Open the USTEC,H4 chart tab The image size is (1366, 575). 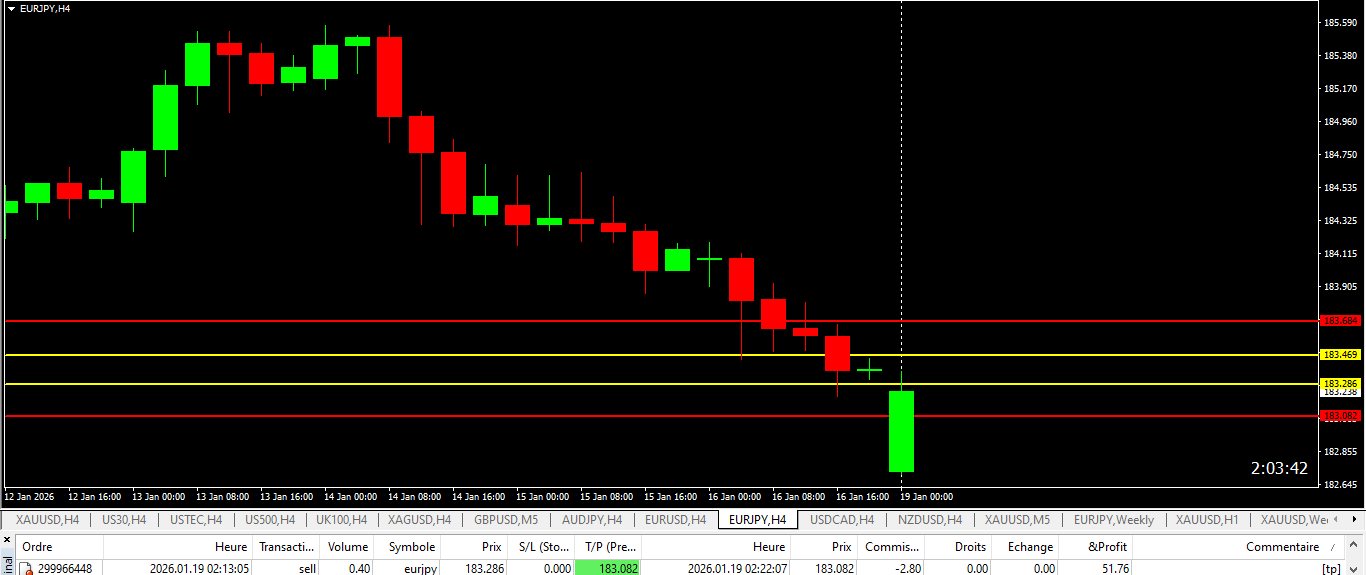point(196,520)
